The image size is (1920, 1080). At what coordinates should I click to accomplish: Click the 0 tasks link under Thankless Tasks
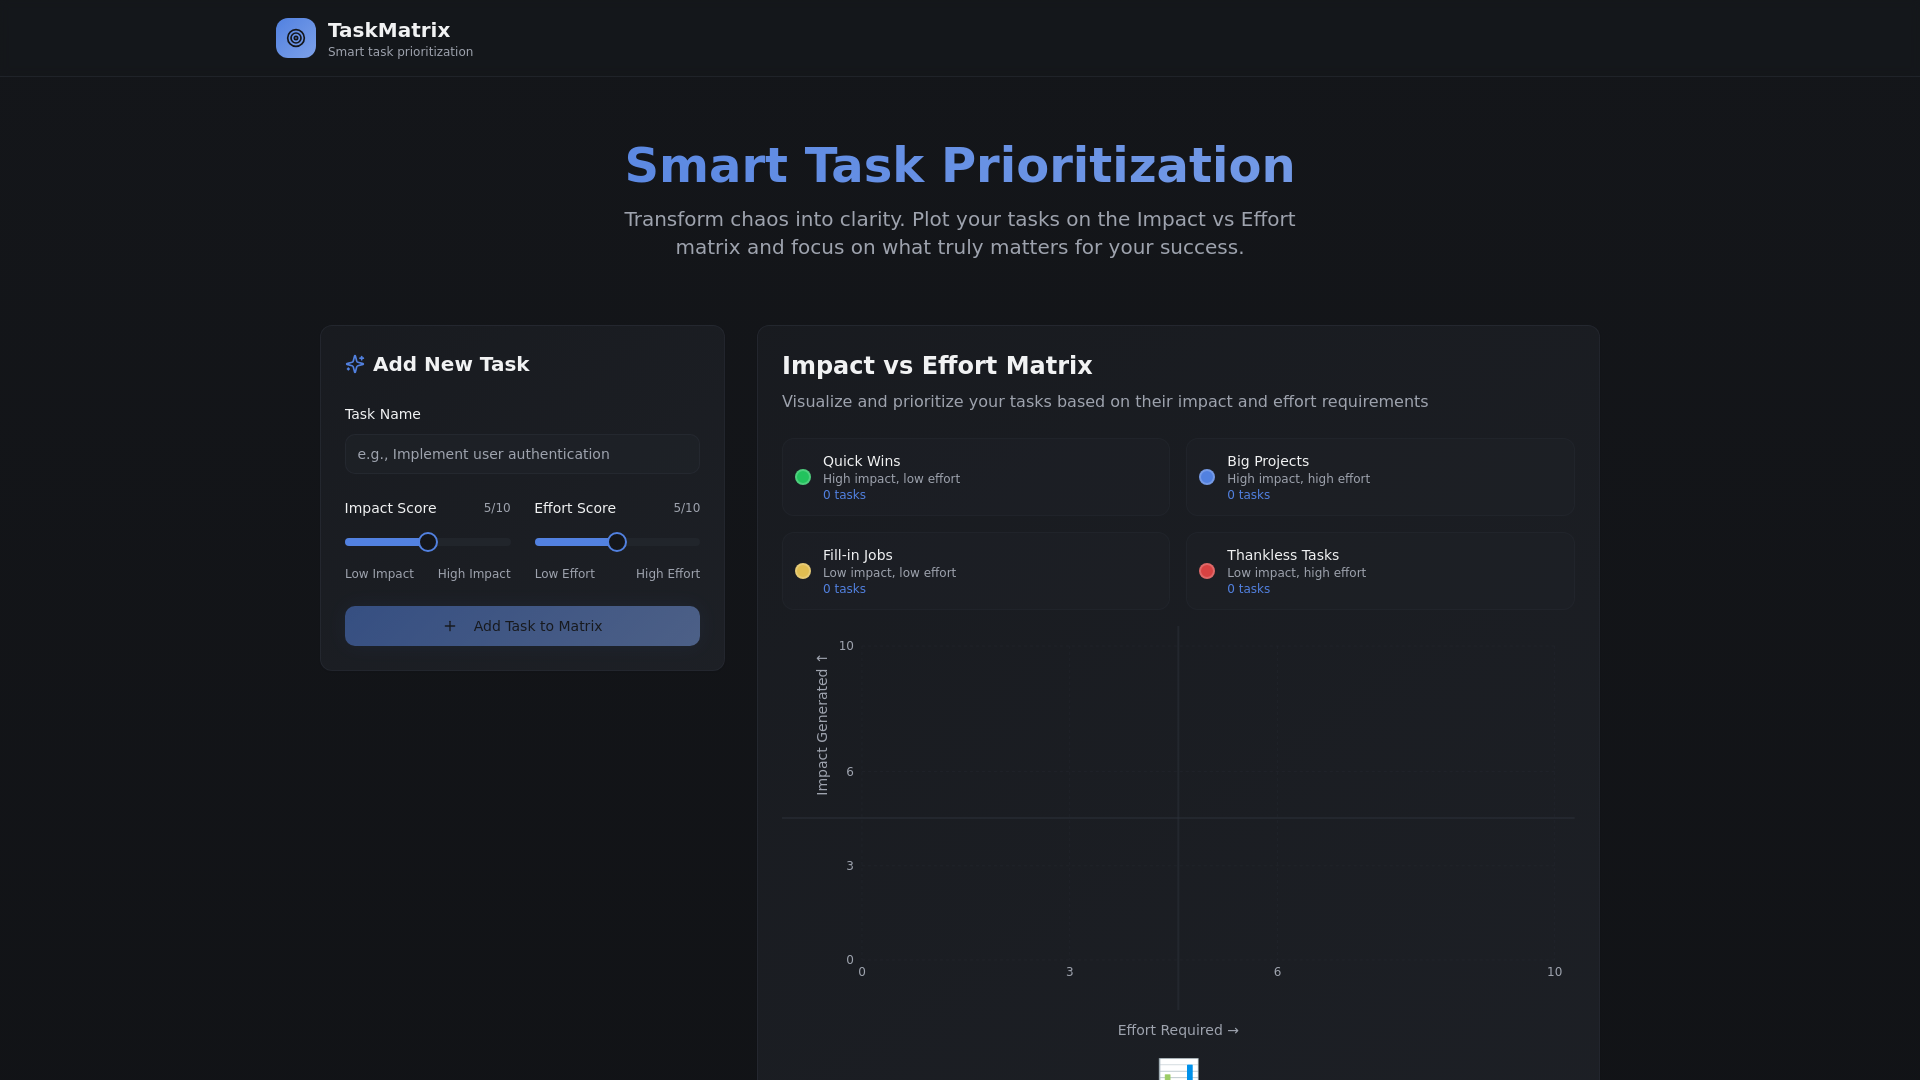coord(1248,589)
